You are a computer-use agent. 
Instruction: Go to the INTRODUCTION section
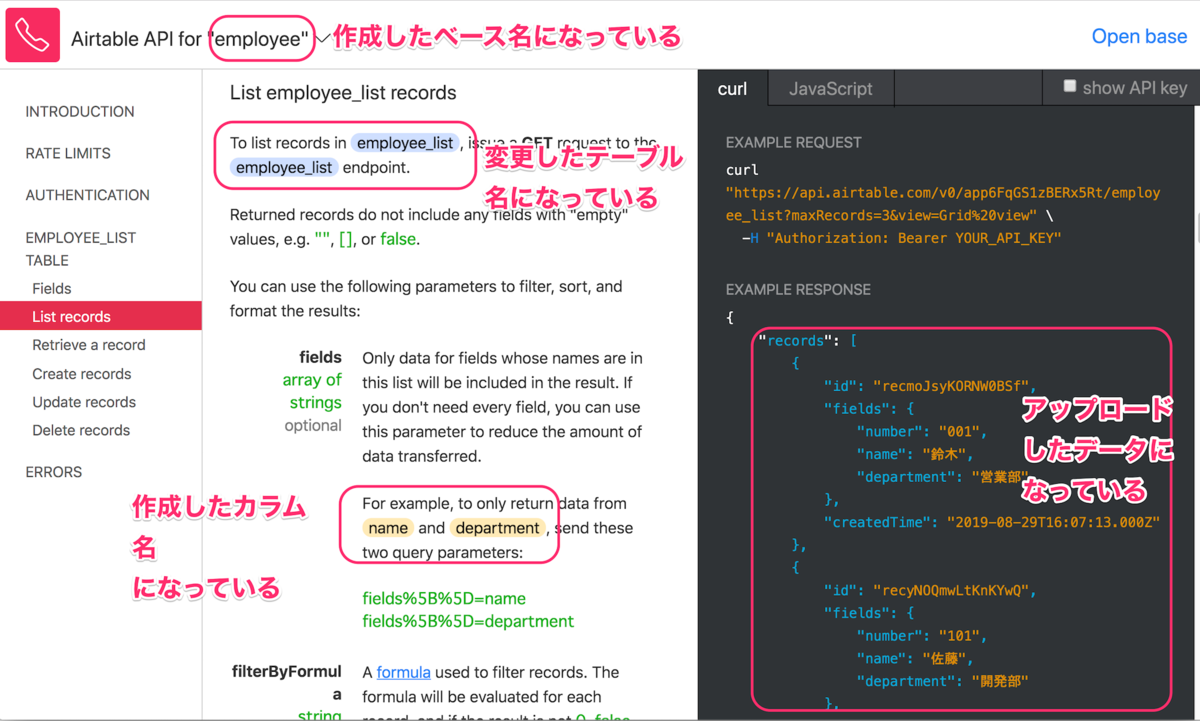click(x=80, y=112)
